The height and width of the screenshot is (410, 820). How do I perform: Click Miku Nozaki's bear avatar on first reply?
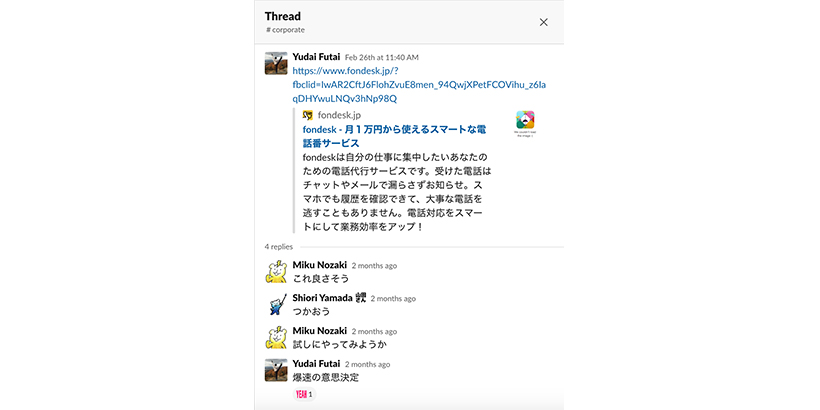click(x=276, y=272)
